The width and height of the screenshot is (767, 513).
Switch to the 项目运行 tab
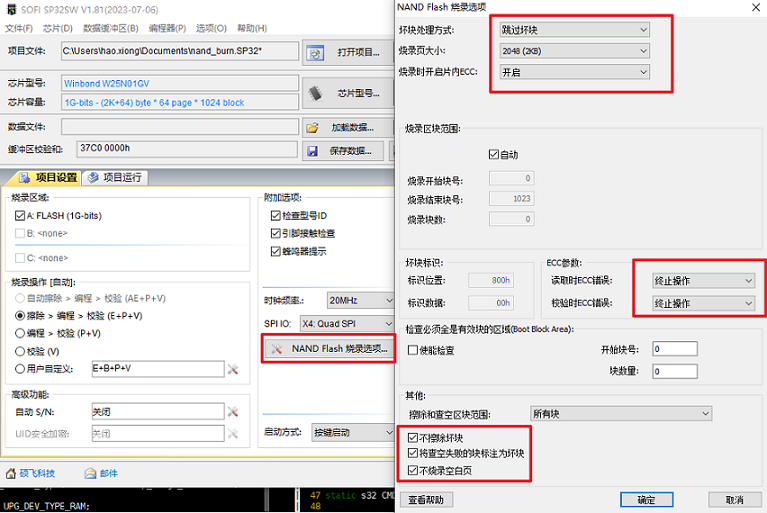[115, 178]
